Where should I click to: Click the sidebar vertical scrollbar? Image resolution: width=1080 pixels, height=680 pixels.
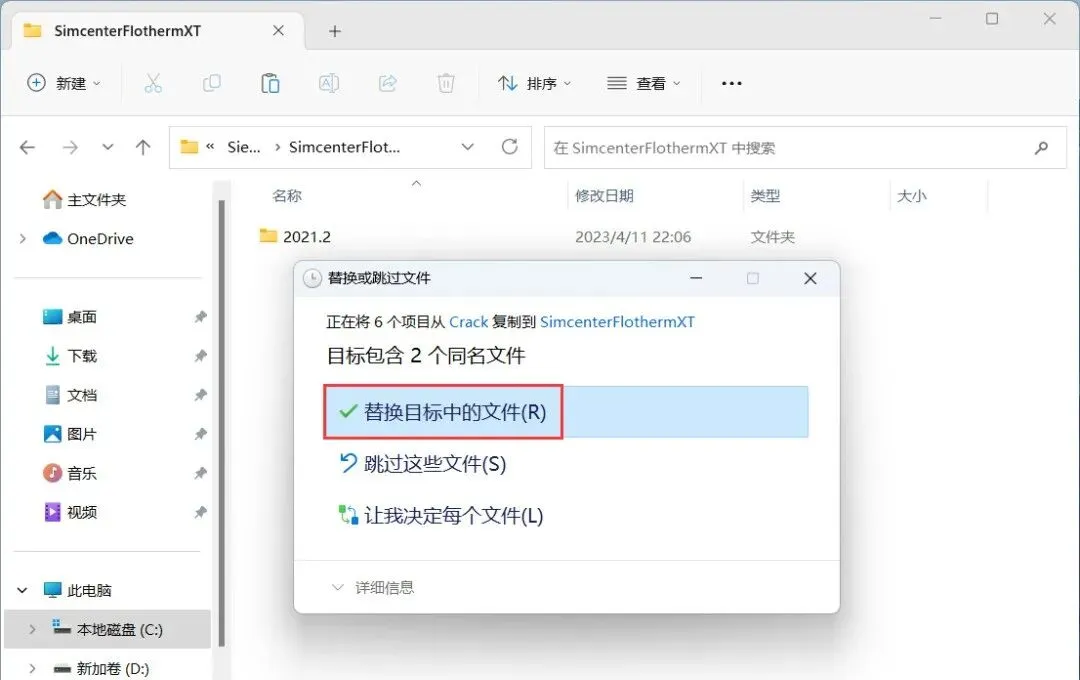221,424
